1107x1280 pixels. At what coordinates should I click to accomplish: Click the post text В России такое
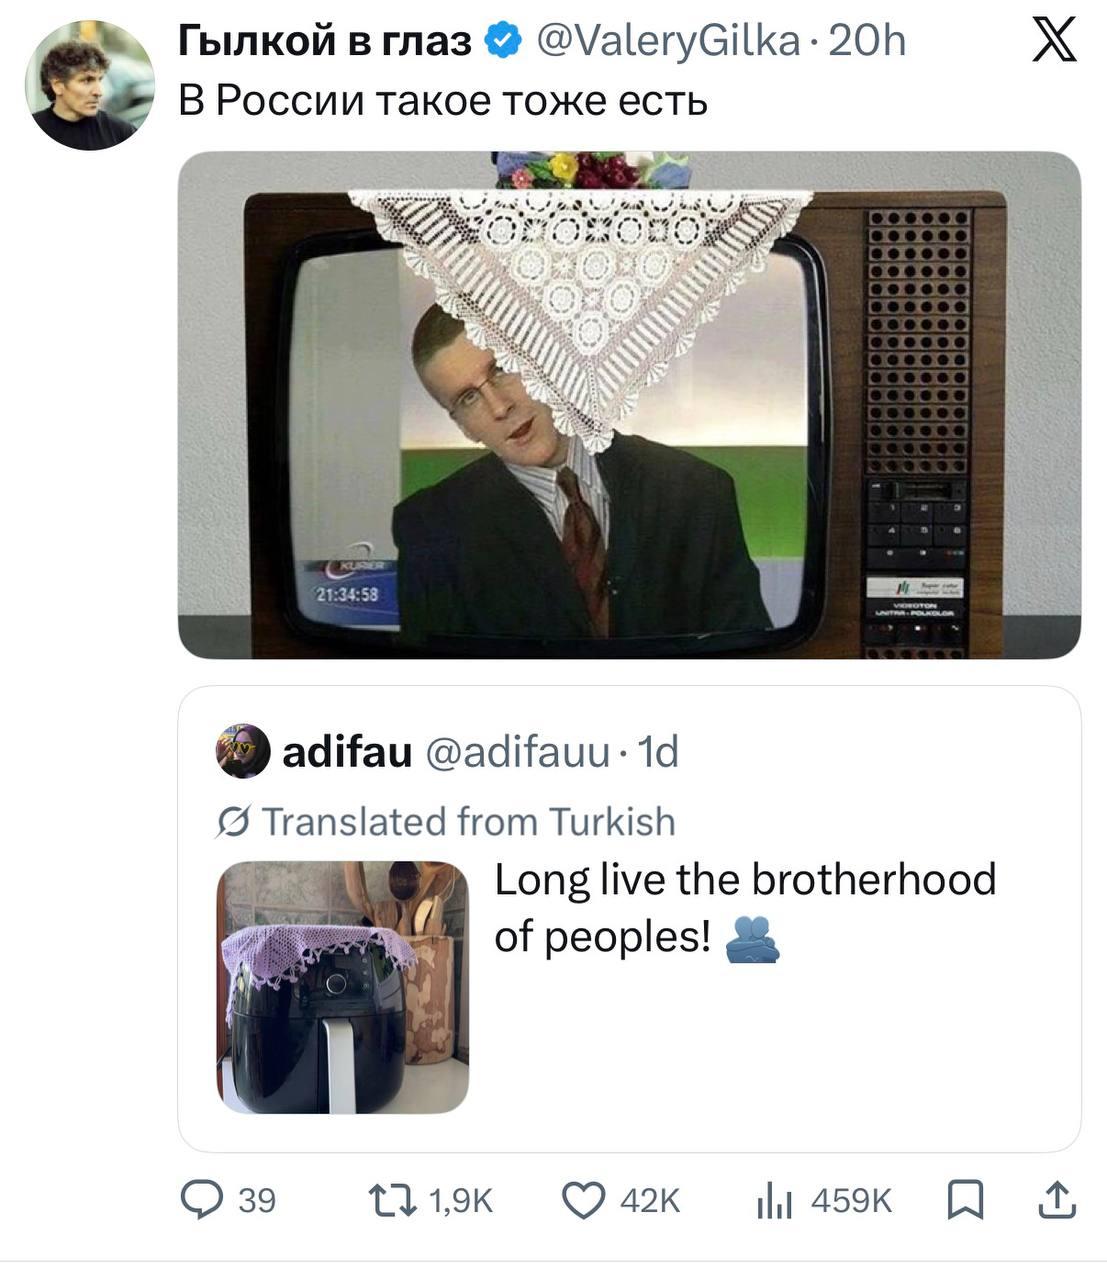443,100
